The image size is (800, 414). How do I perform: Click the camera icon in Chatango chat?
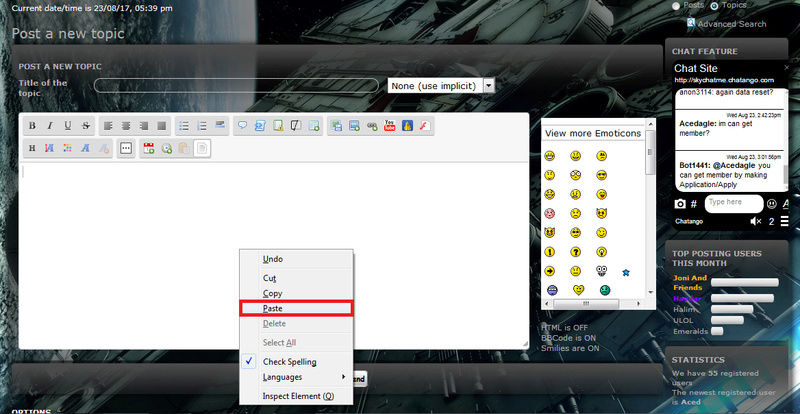[680, 204]
